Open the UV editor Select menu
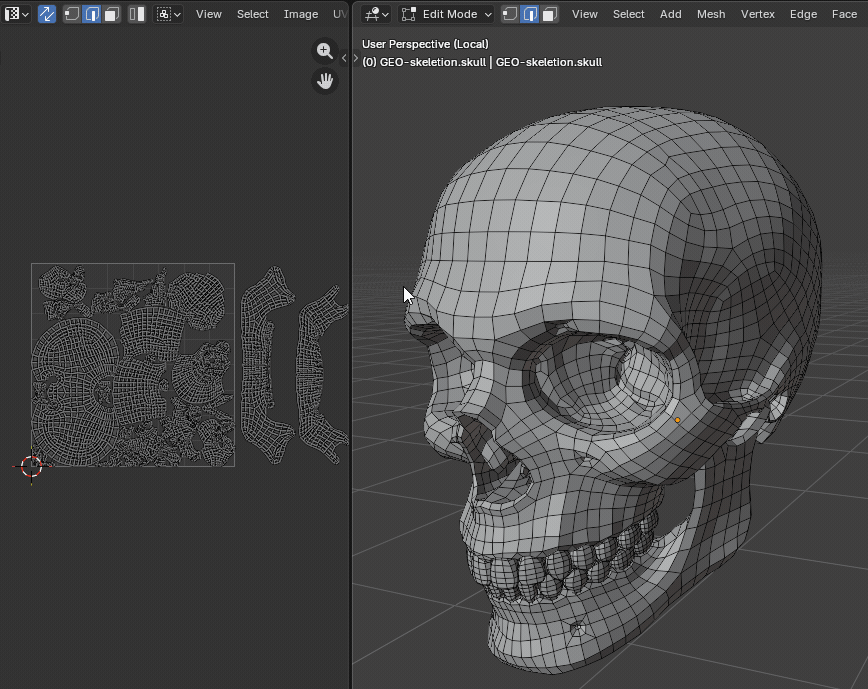Screen dimensions: 868x689 [x=252, y=14]
